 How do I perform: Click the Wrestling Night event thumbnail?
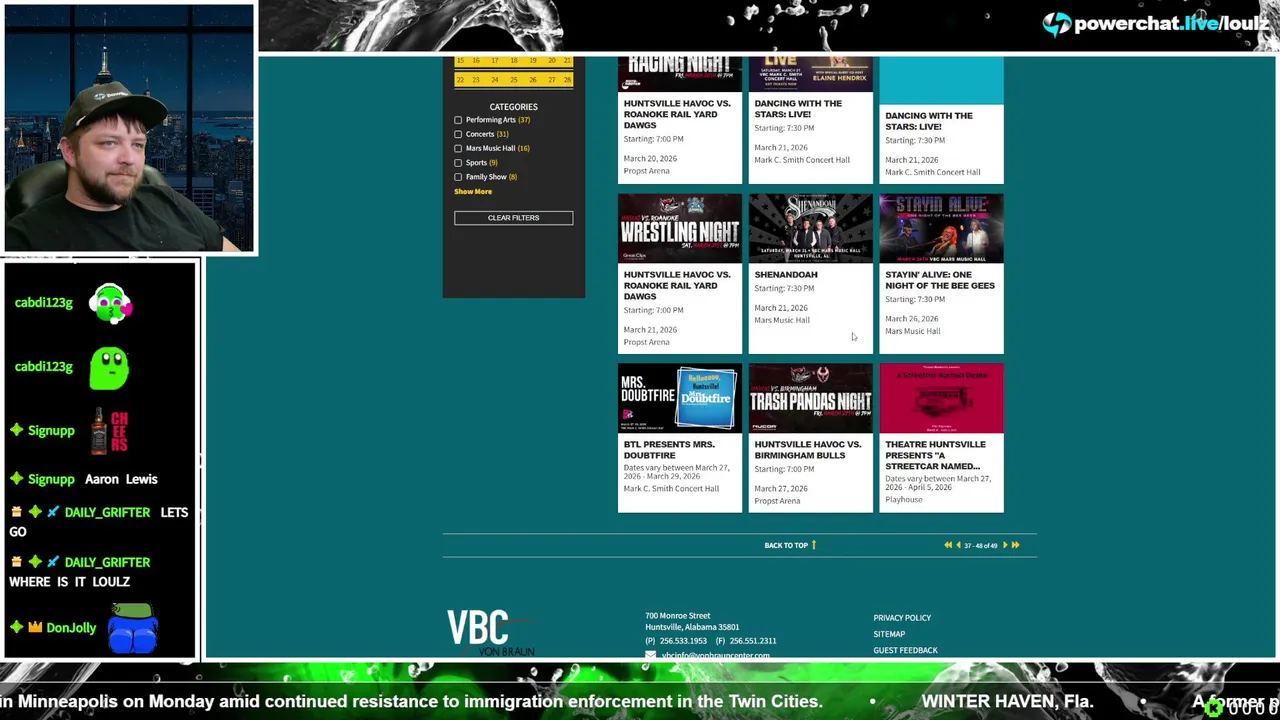pyautogui.click(x=680, y=229)
